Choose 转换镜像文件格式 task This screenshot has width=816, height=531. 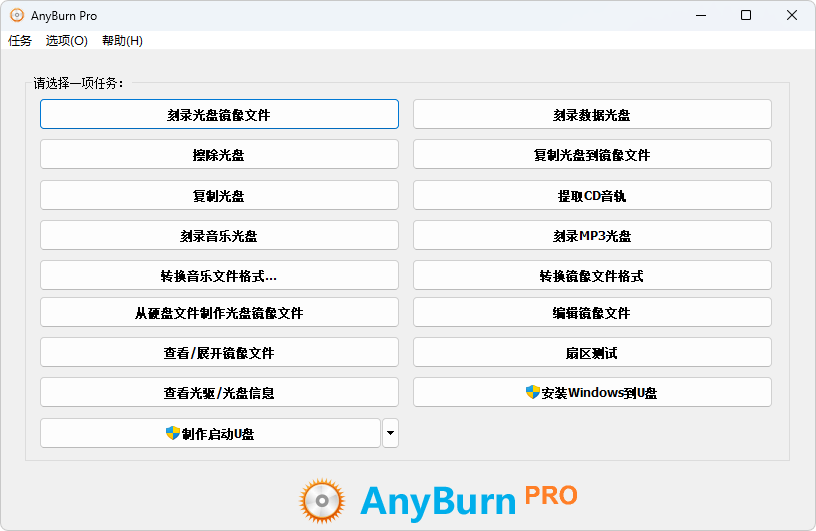point(592,275)
